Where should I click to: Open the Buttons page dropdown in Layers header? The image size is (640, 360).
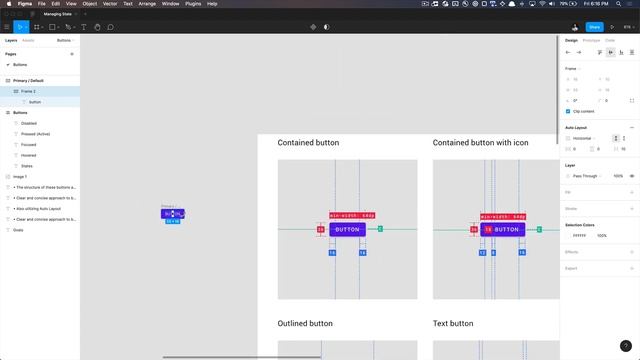[x=65, y=40]
